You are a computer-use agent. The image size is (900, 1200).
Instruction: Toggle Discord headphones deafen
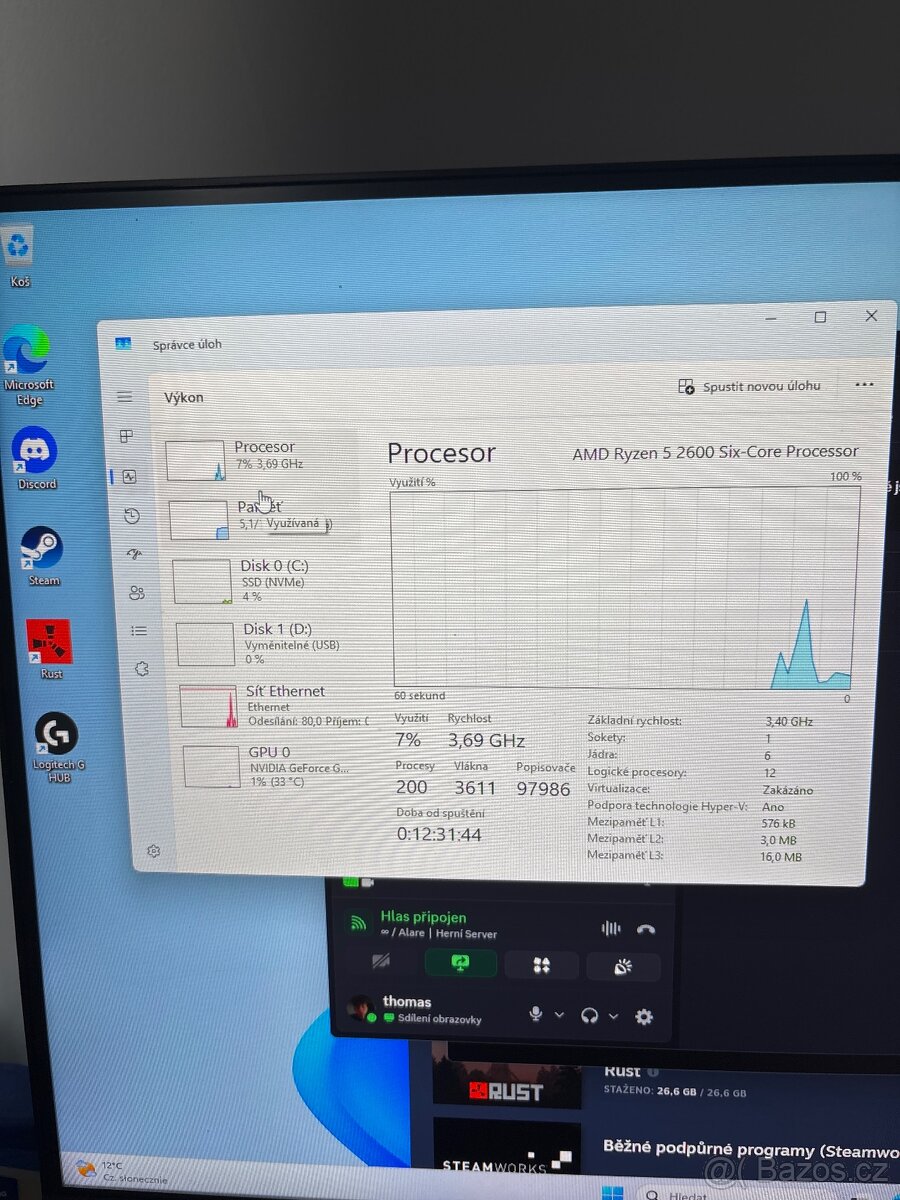tap(590, 1015)
